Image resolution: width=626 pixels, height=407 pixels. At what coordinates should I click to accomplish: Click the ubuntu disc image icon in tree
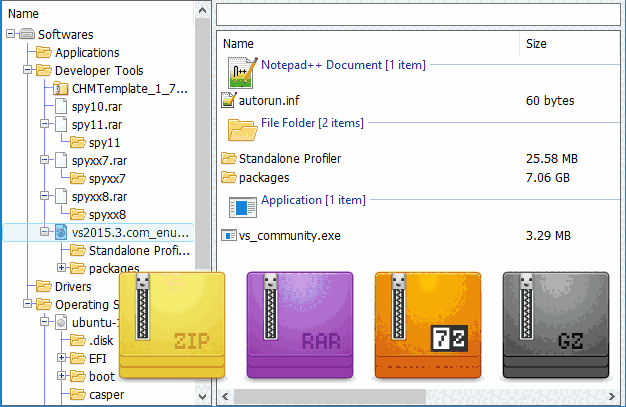[x=61, y=322]
